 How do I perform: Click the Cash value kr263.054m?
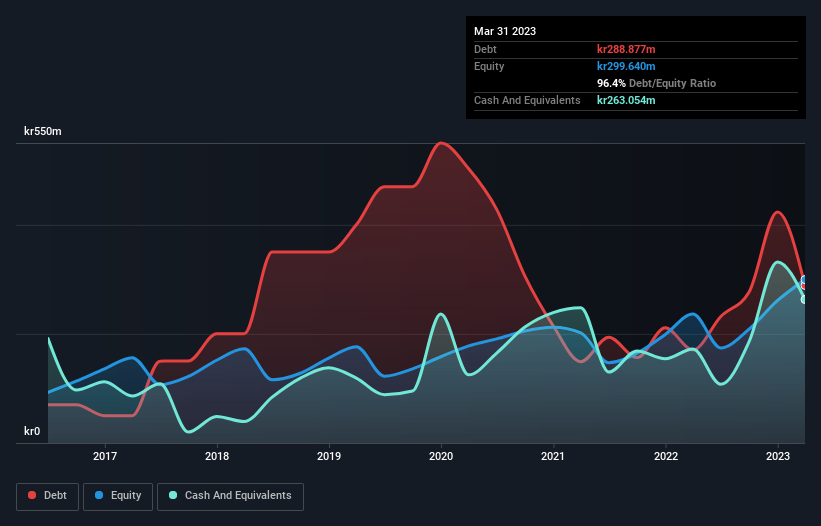(626, 100)
